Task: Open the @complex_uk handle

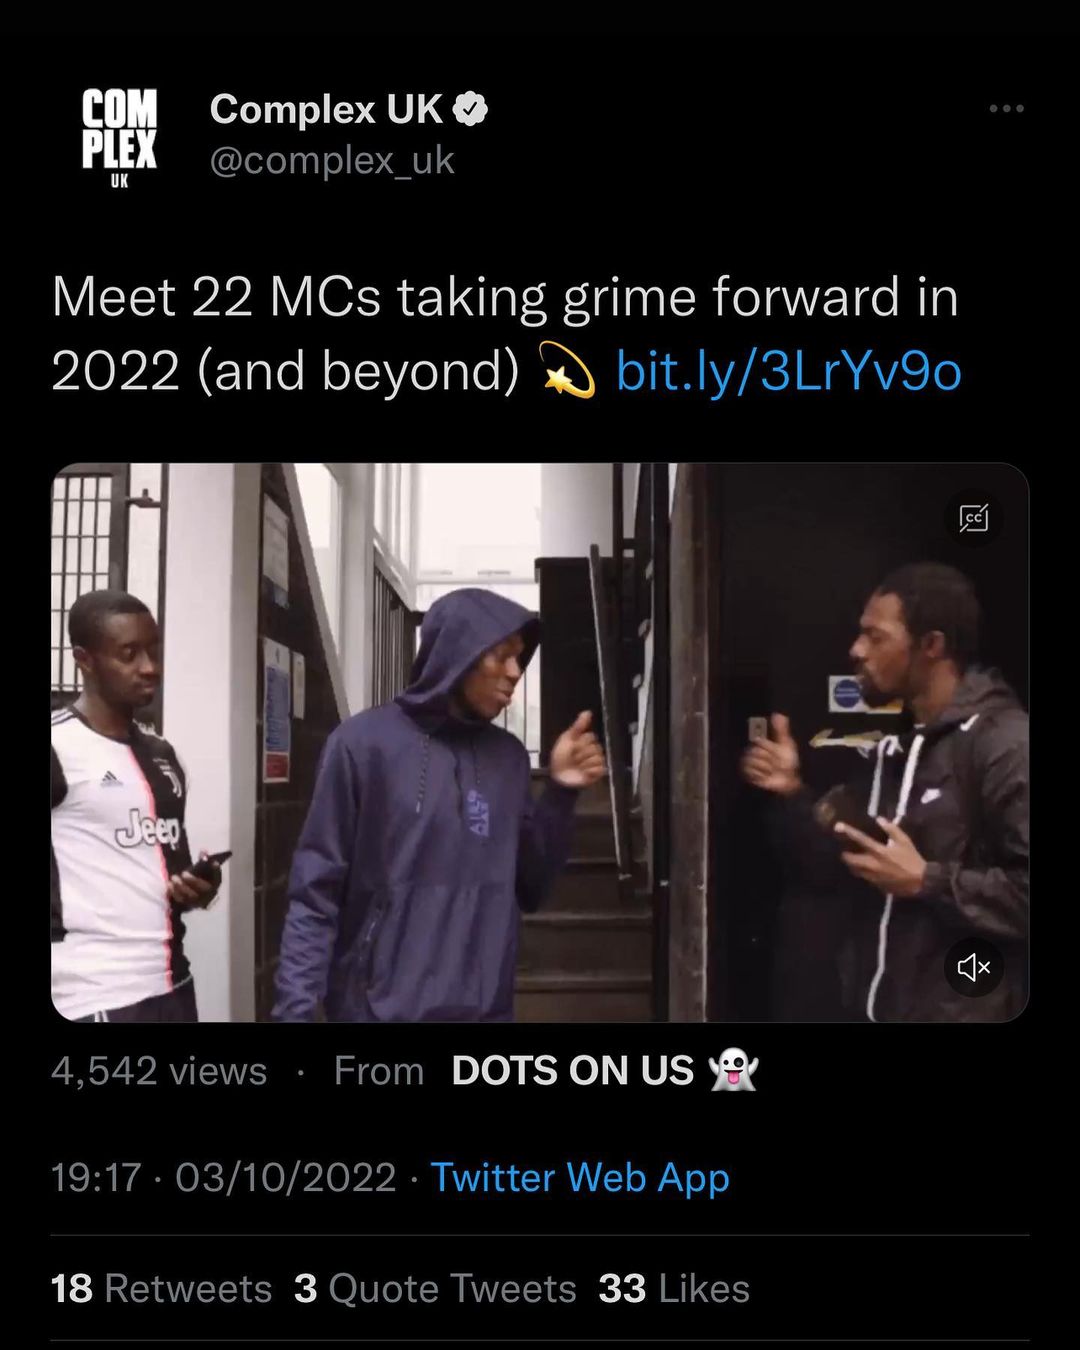Action: pyautogui.click(x=332, y=161)
